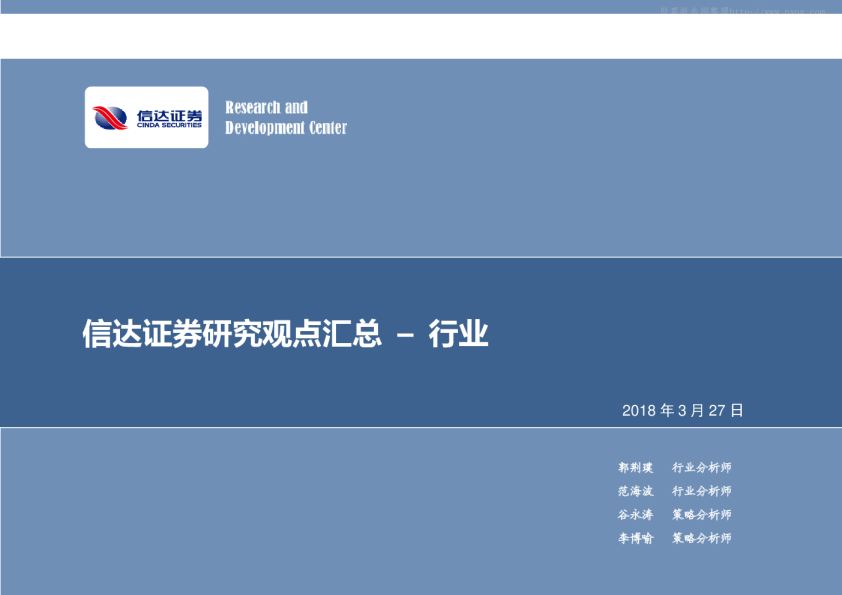
Task: Click the 信达证券 Chinese logo text
Action: pos(169,115)
